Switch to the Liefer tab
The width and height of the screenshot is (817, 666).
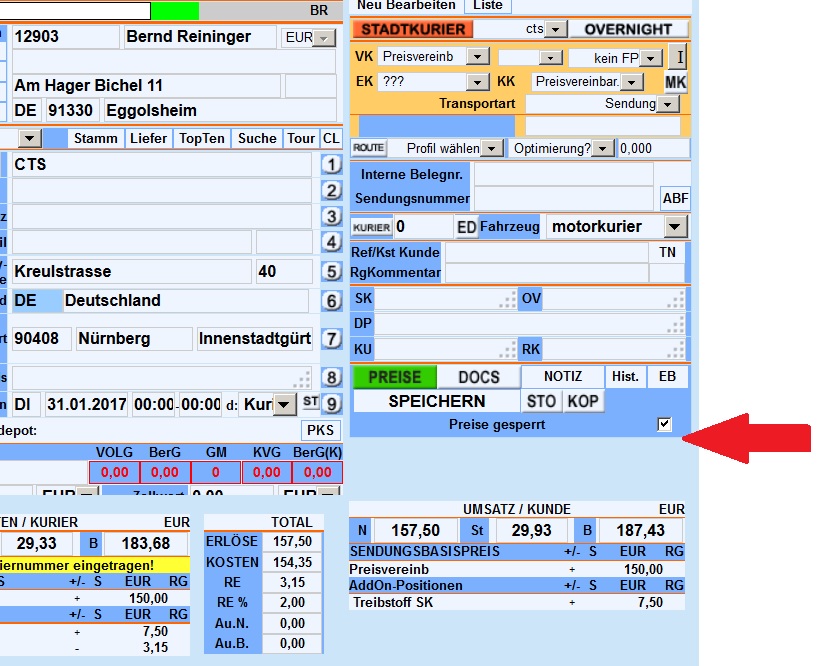[x=148, y=139]
